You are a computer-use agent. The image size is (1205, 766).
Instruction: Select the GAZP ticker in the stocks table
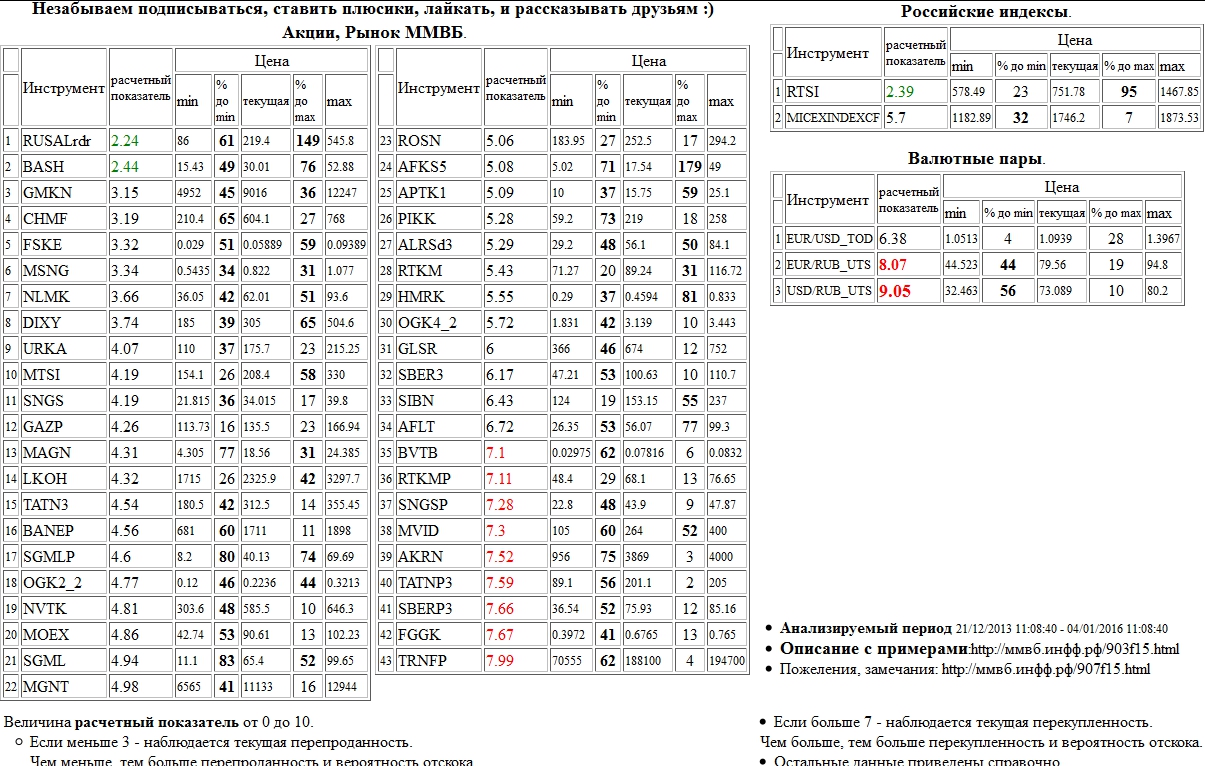pyautogui.click(x=43, y=427)
